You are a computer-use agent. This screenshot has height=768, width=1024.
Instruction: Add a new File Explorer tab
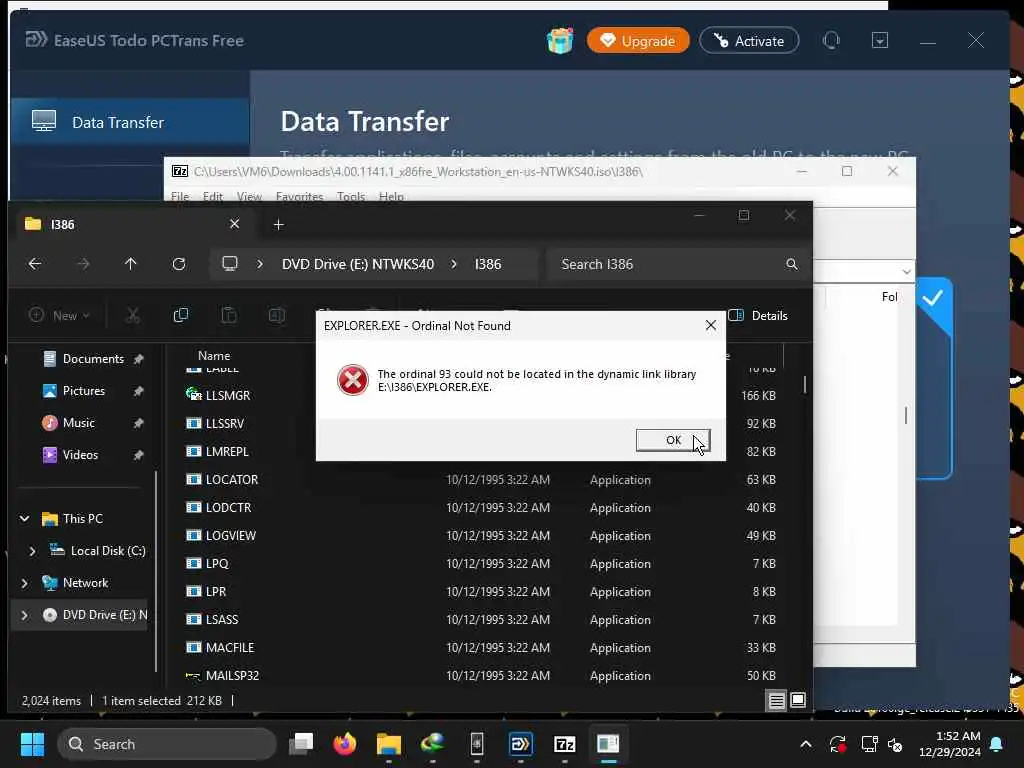click(x=278, y=225)
